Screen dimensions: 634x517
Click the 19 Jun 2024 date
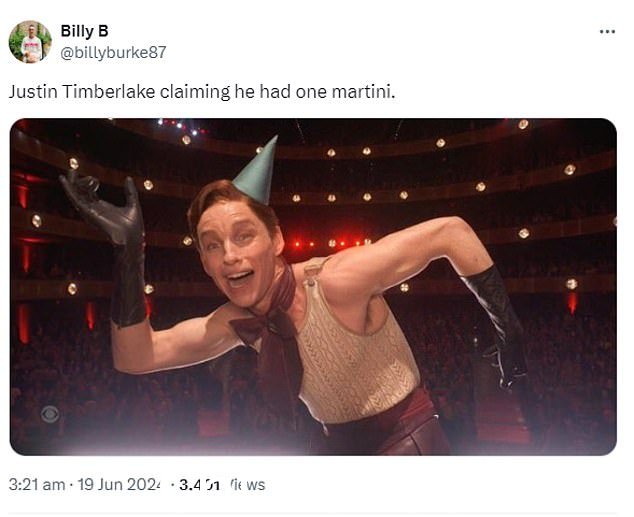point(119,484)
